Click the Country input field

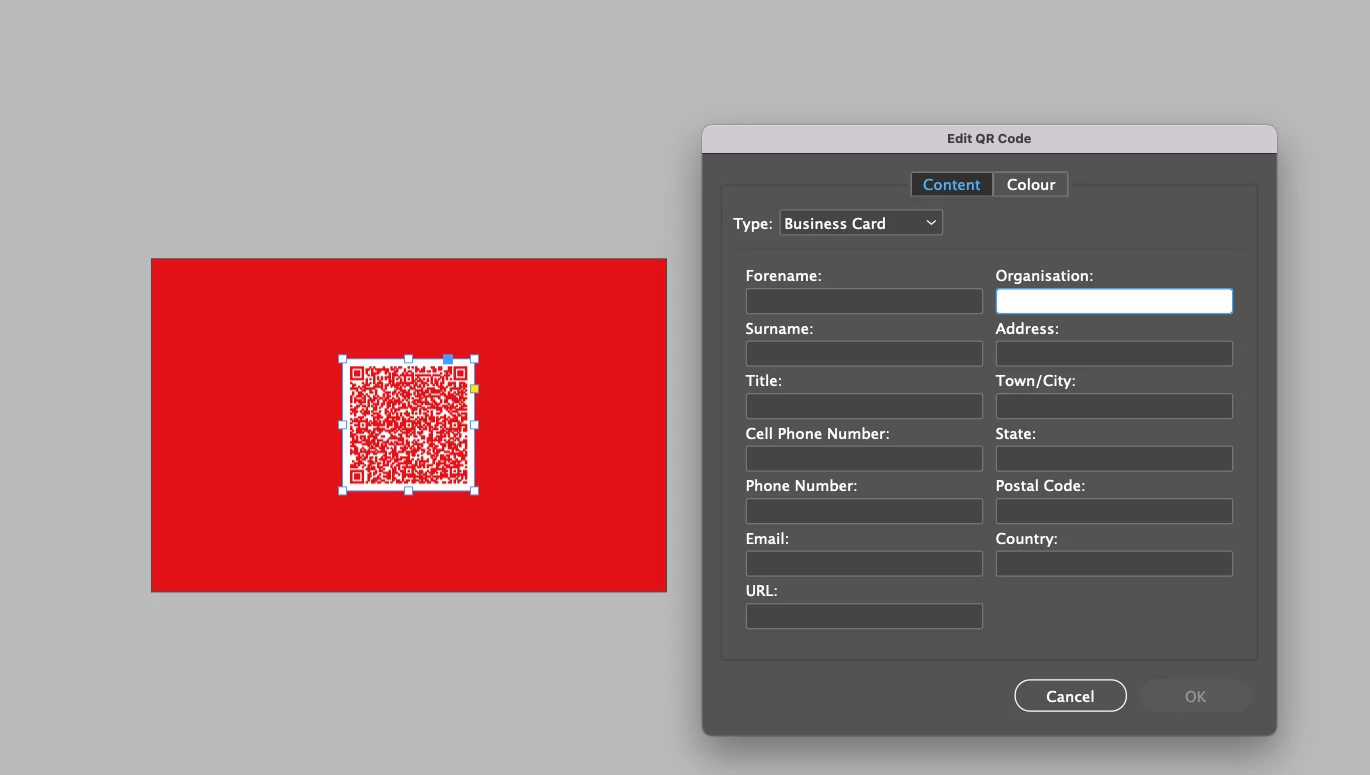pos(1114,563)
